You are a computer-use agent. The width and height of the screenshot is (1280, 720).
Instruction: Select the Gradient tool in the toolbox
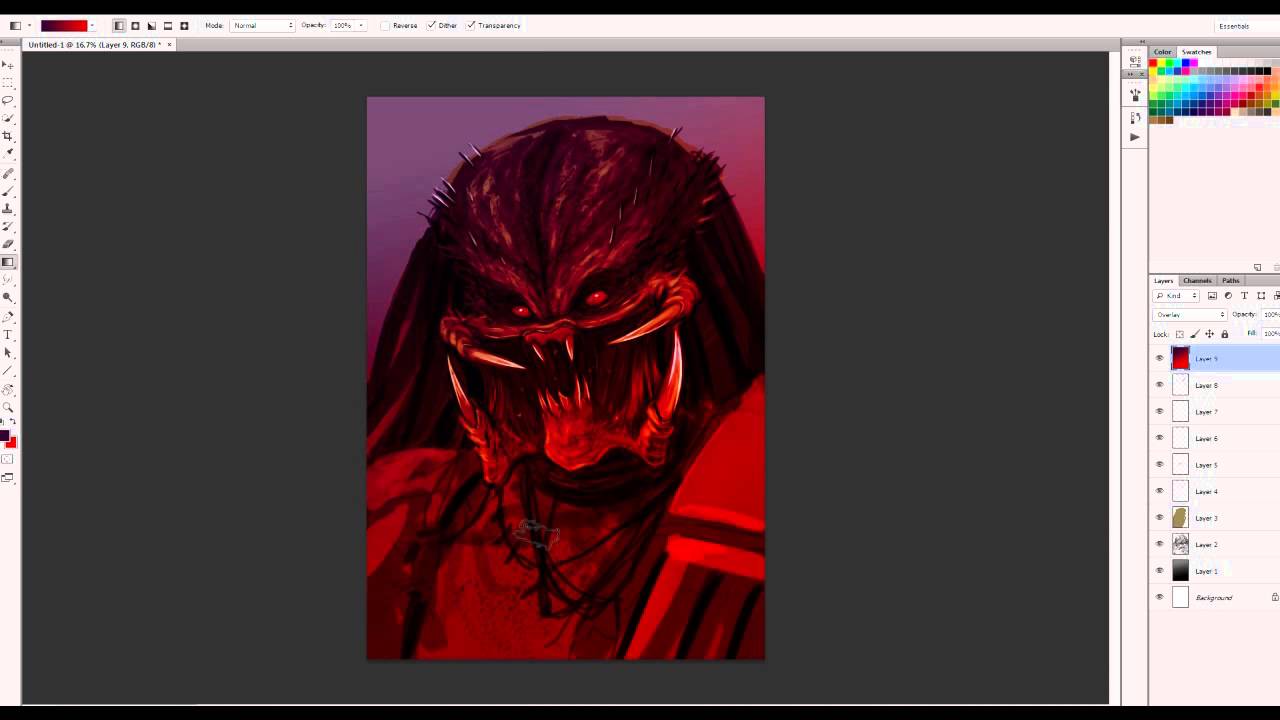coord(7,262)
